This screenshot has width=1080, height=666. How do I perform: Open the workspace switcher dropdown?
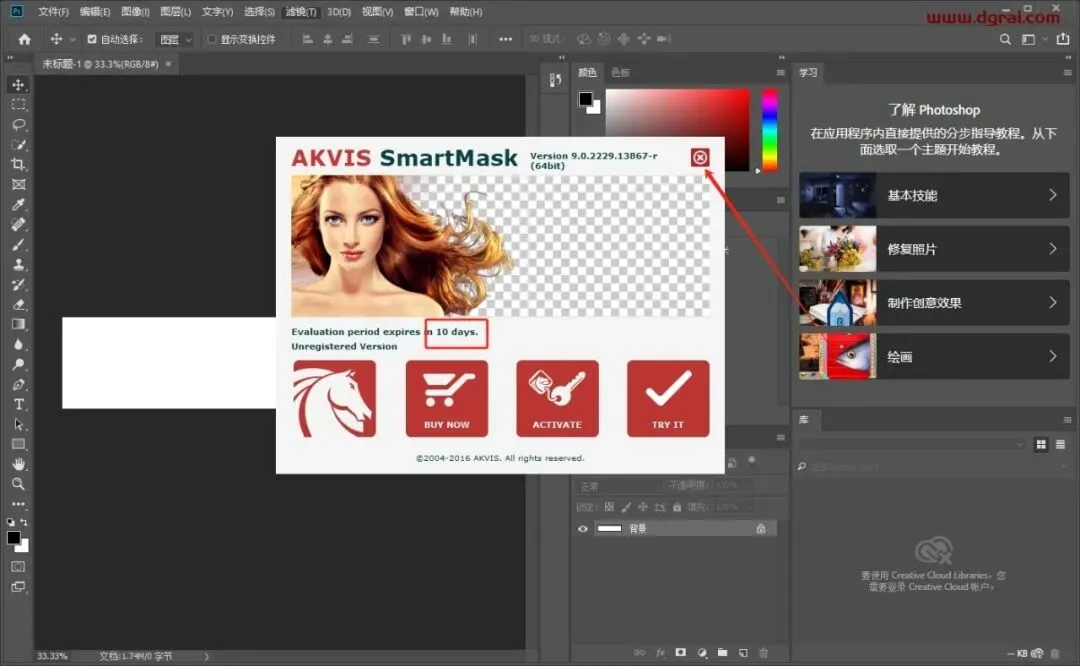tap(1032, 39)
